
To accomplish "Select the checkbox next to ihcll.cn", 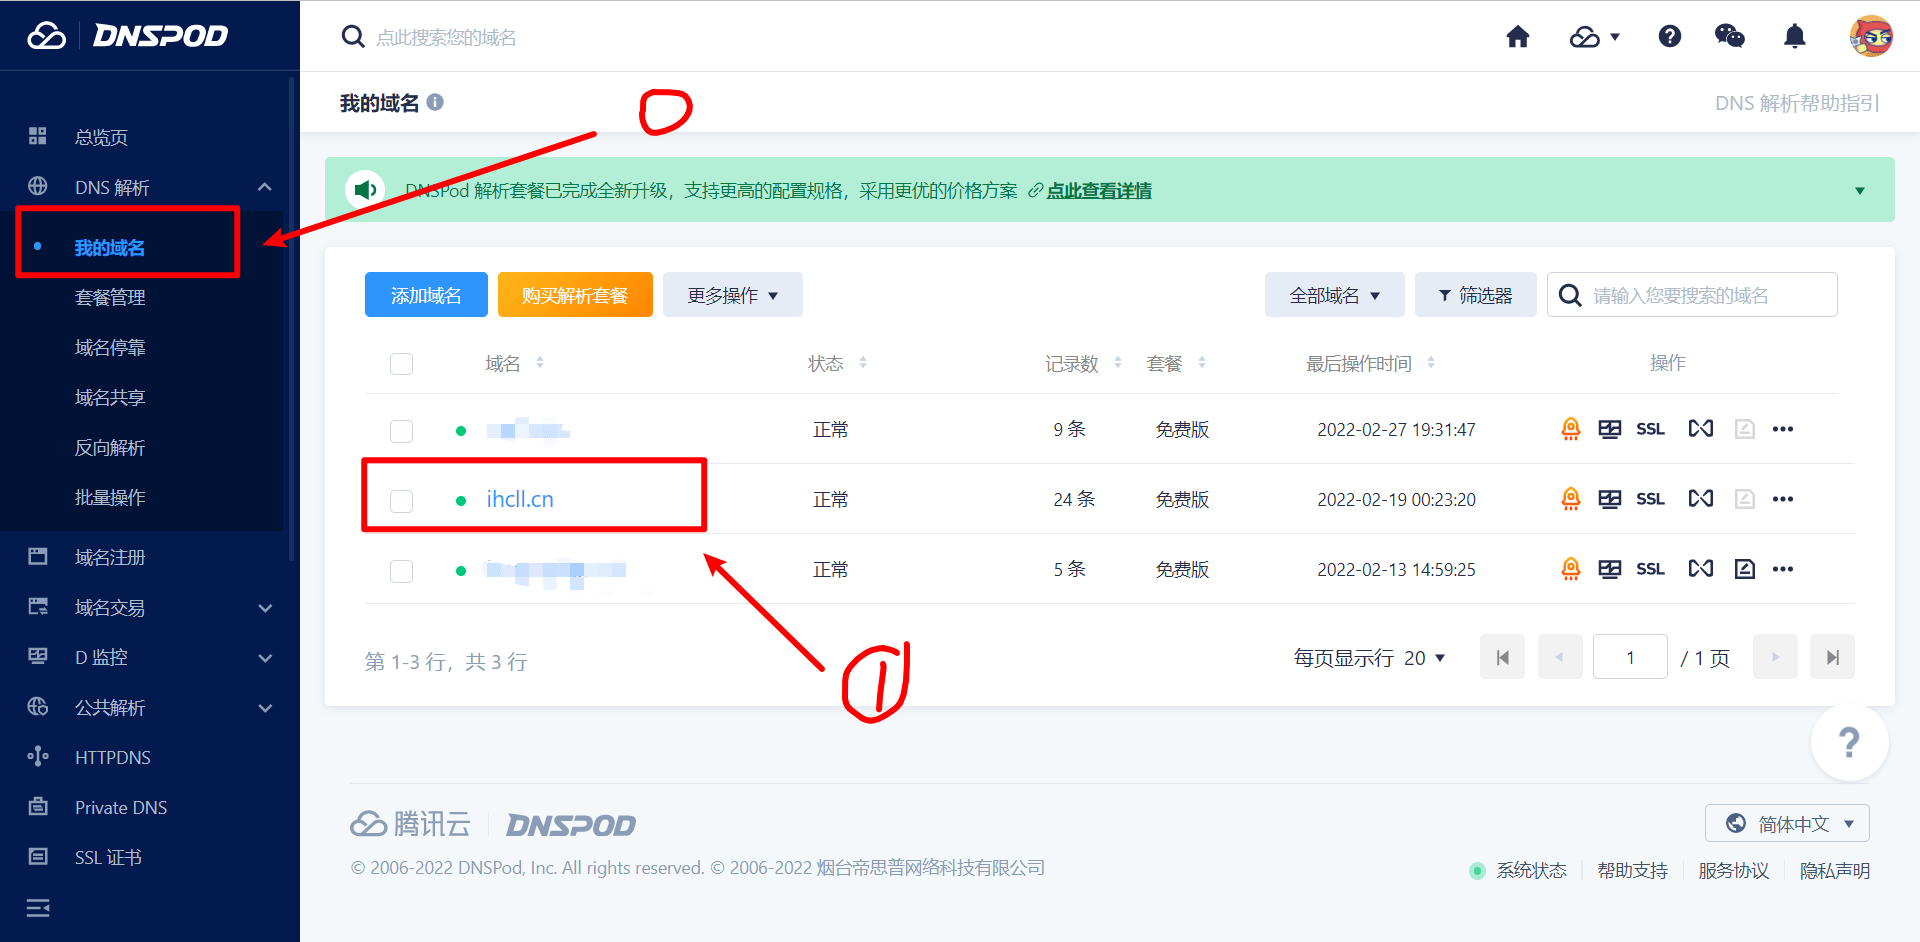I will (401, 501).
